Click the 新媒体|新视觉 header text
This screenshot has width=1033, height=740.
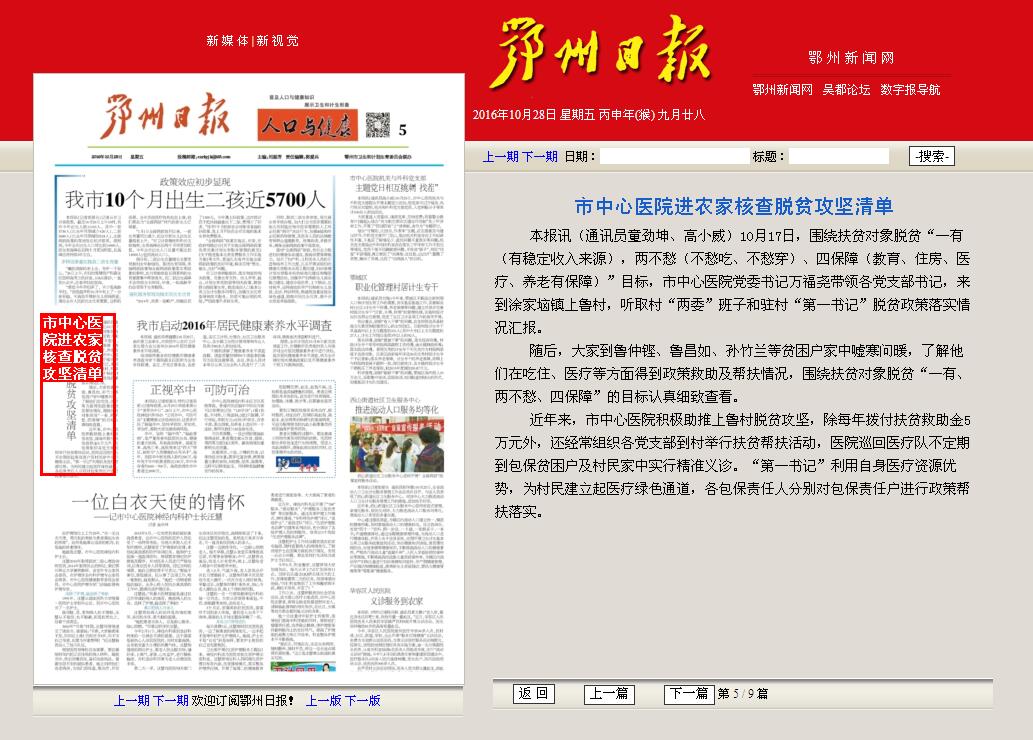tap(252, 41)
